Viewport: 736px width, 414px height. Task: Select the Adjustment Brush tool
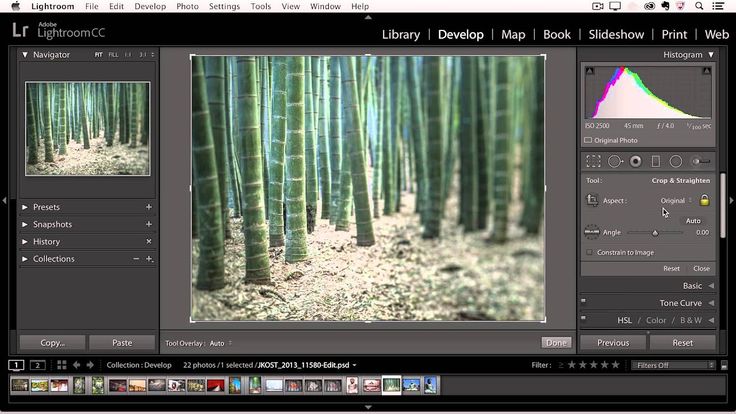[701, 161]
